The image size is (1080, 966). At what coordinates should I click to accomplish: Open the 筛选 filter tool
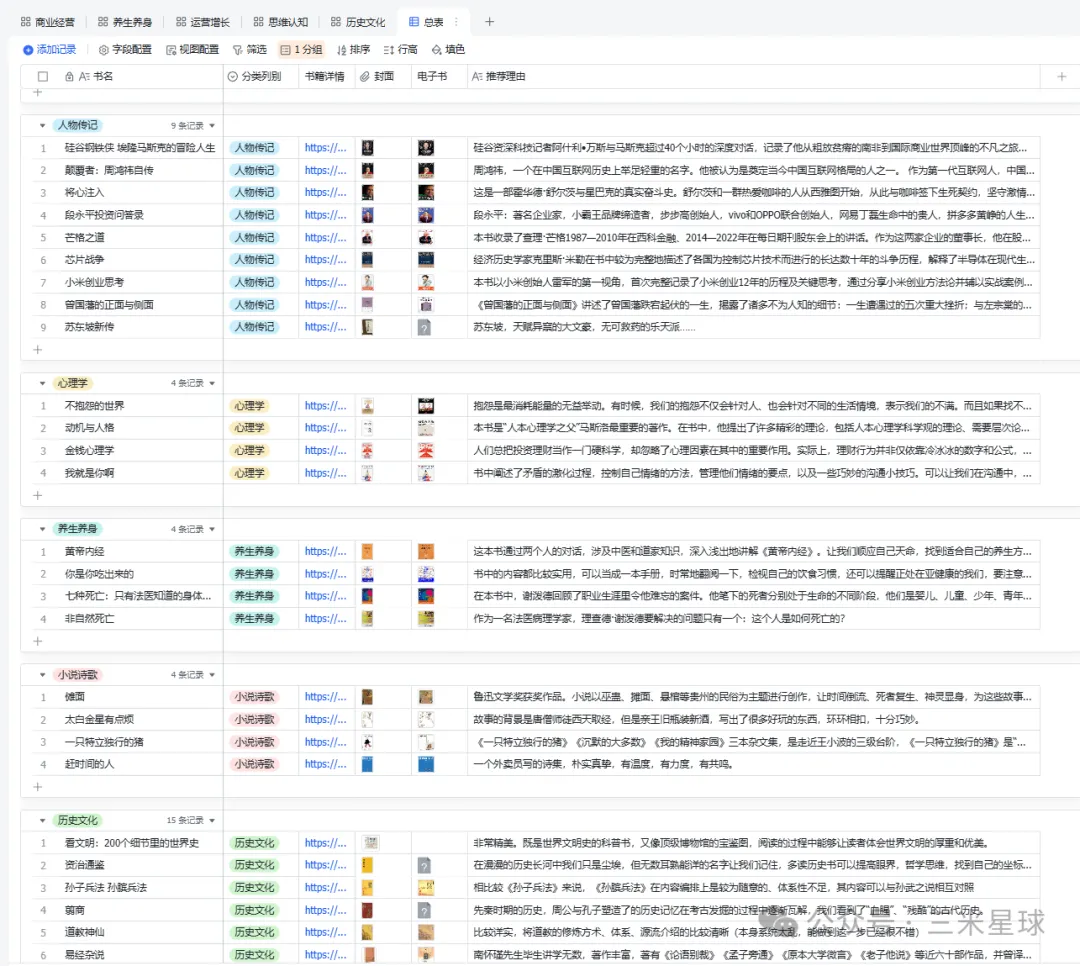(249, 49)
